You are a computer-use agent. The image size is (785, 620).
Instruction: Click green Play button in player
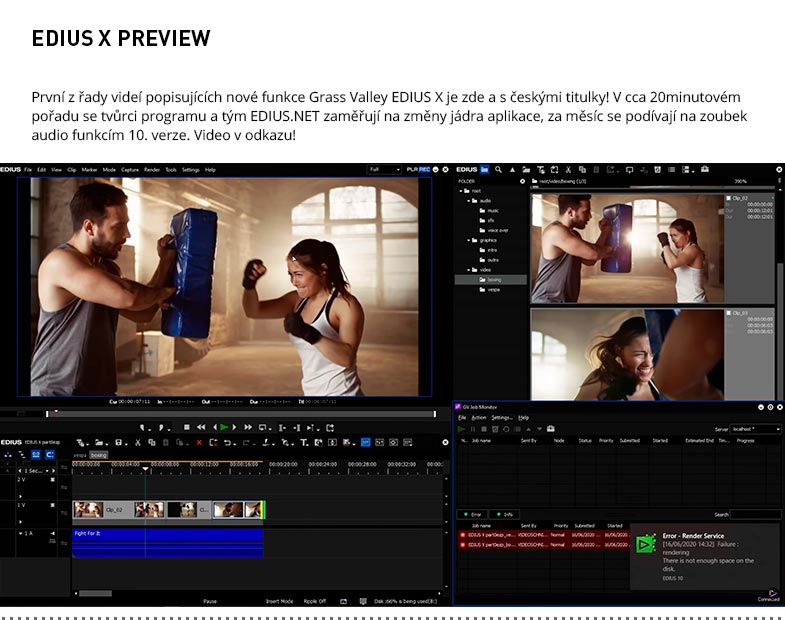(224, 427)
